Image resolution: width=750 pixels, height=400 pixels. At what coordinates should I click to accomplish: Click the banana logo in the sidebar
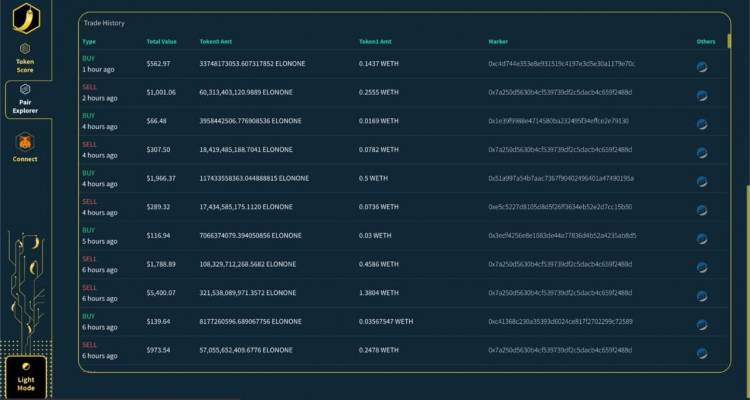(25, 16)
